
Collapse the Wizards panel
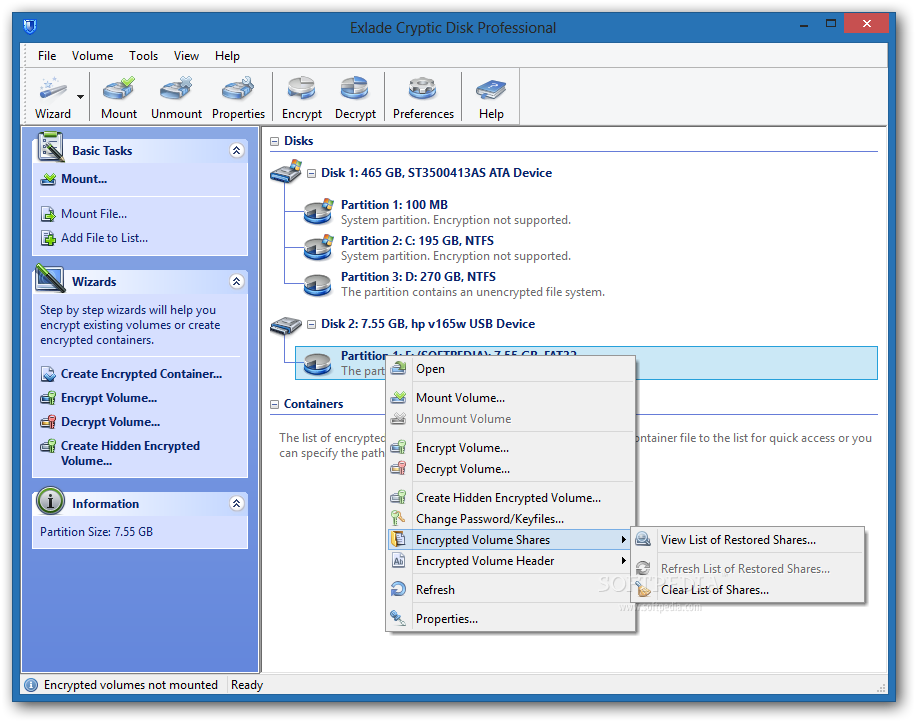[237, 281]
